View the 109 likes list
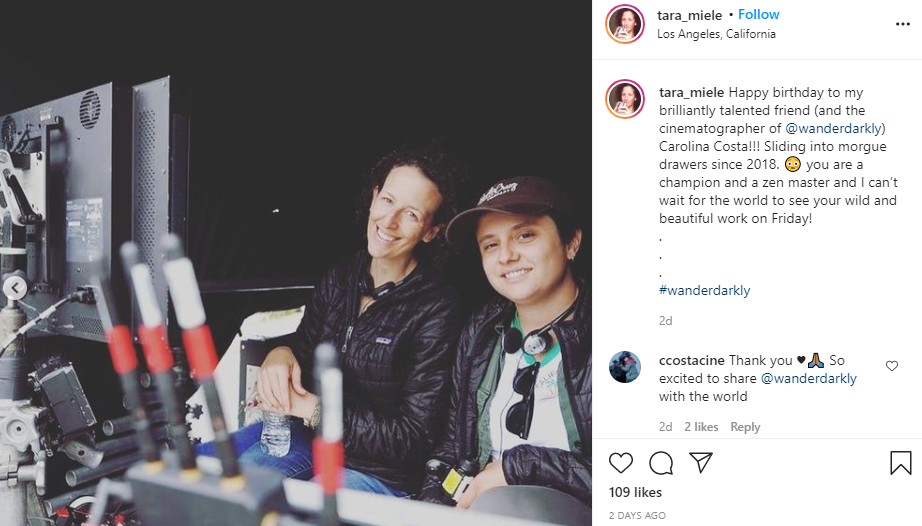The image size is (922, 526). 635,493
